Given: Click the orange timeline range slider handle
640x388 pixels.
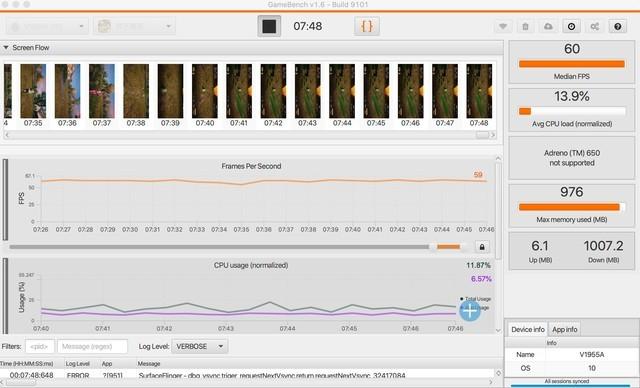Looking at the screenshot, I should click(x=448, y=247).
